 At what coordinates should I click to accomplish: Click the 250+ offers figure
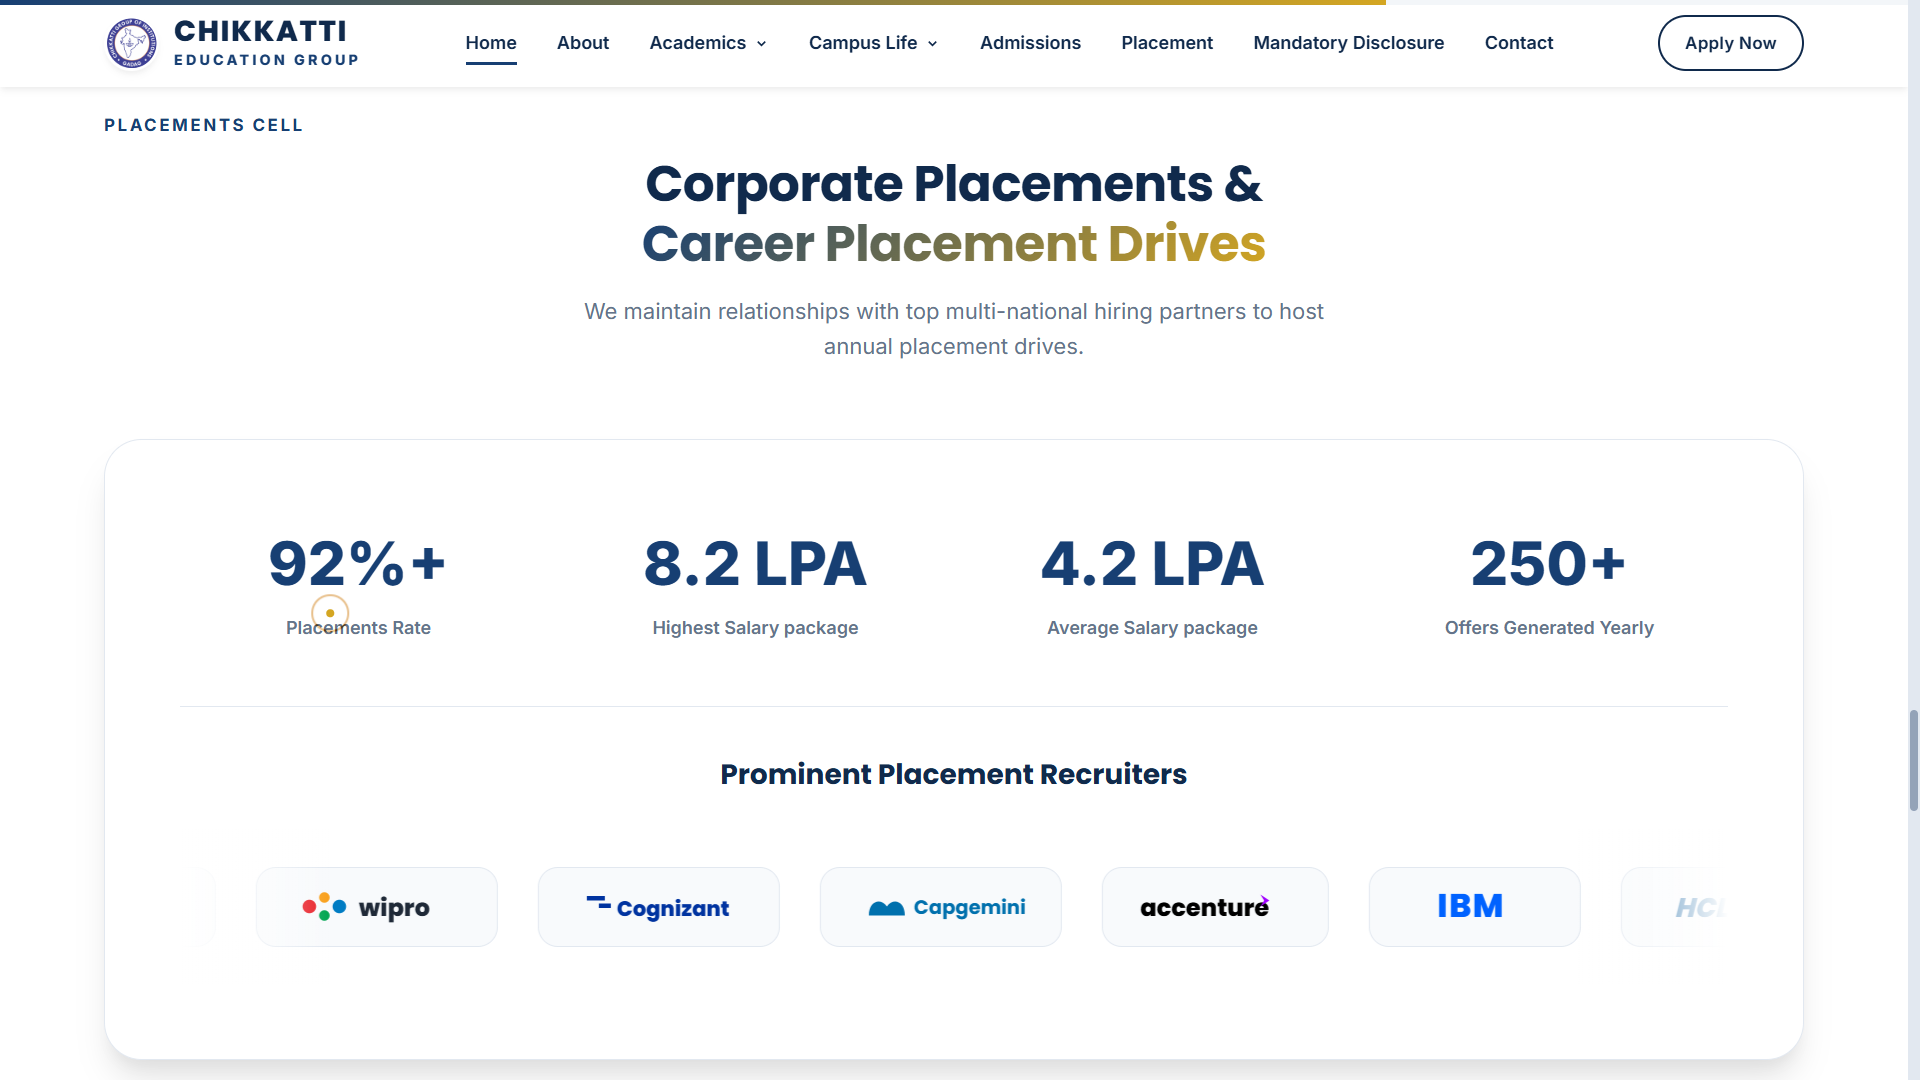1549,563
